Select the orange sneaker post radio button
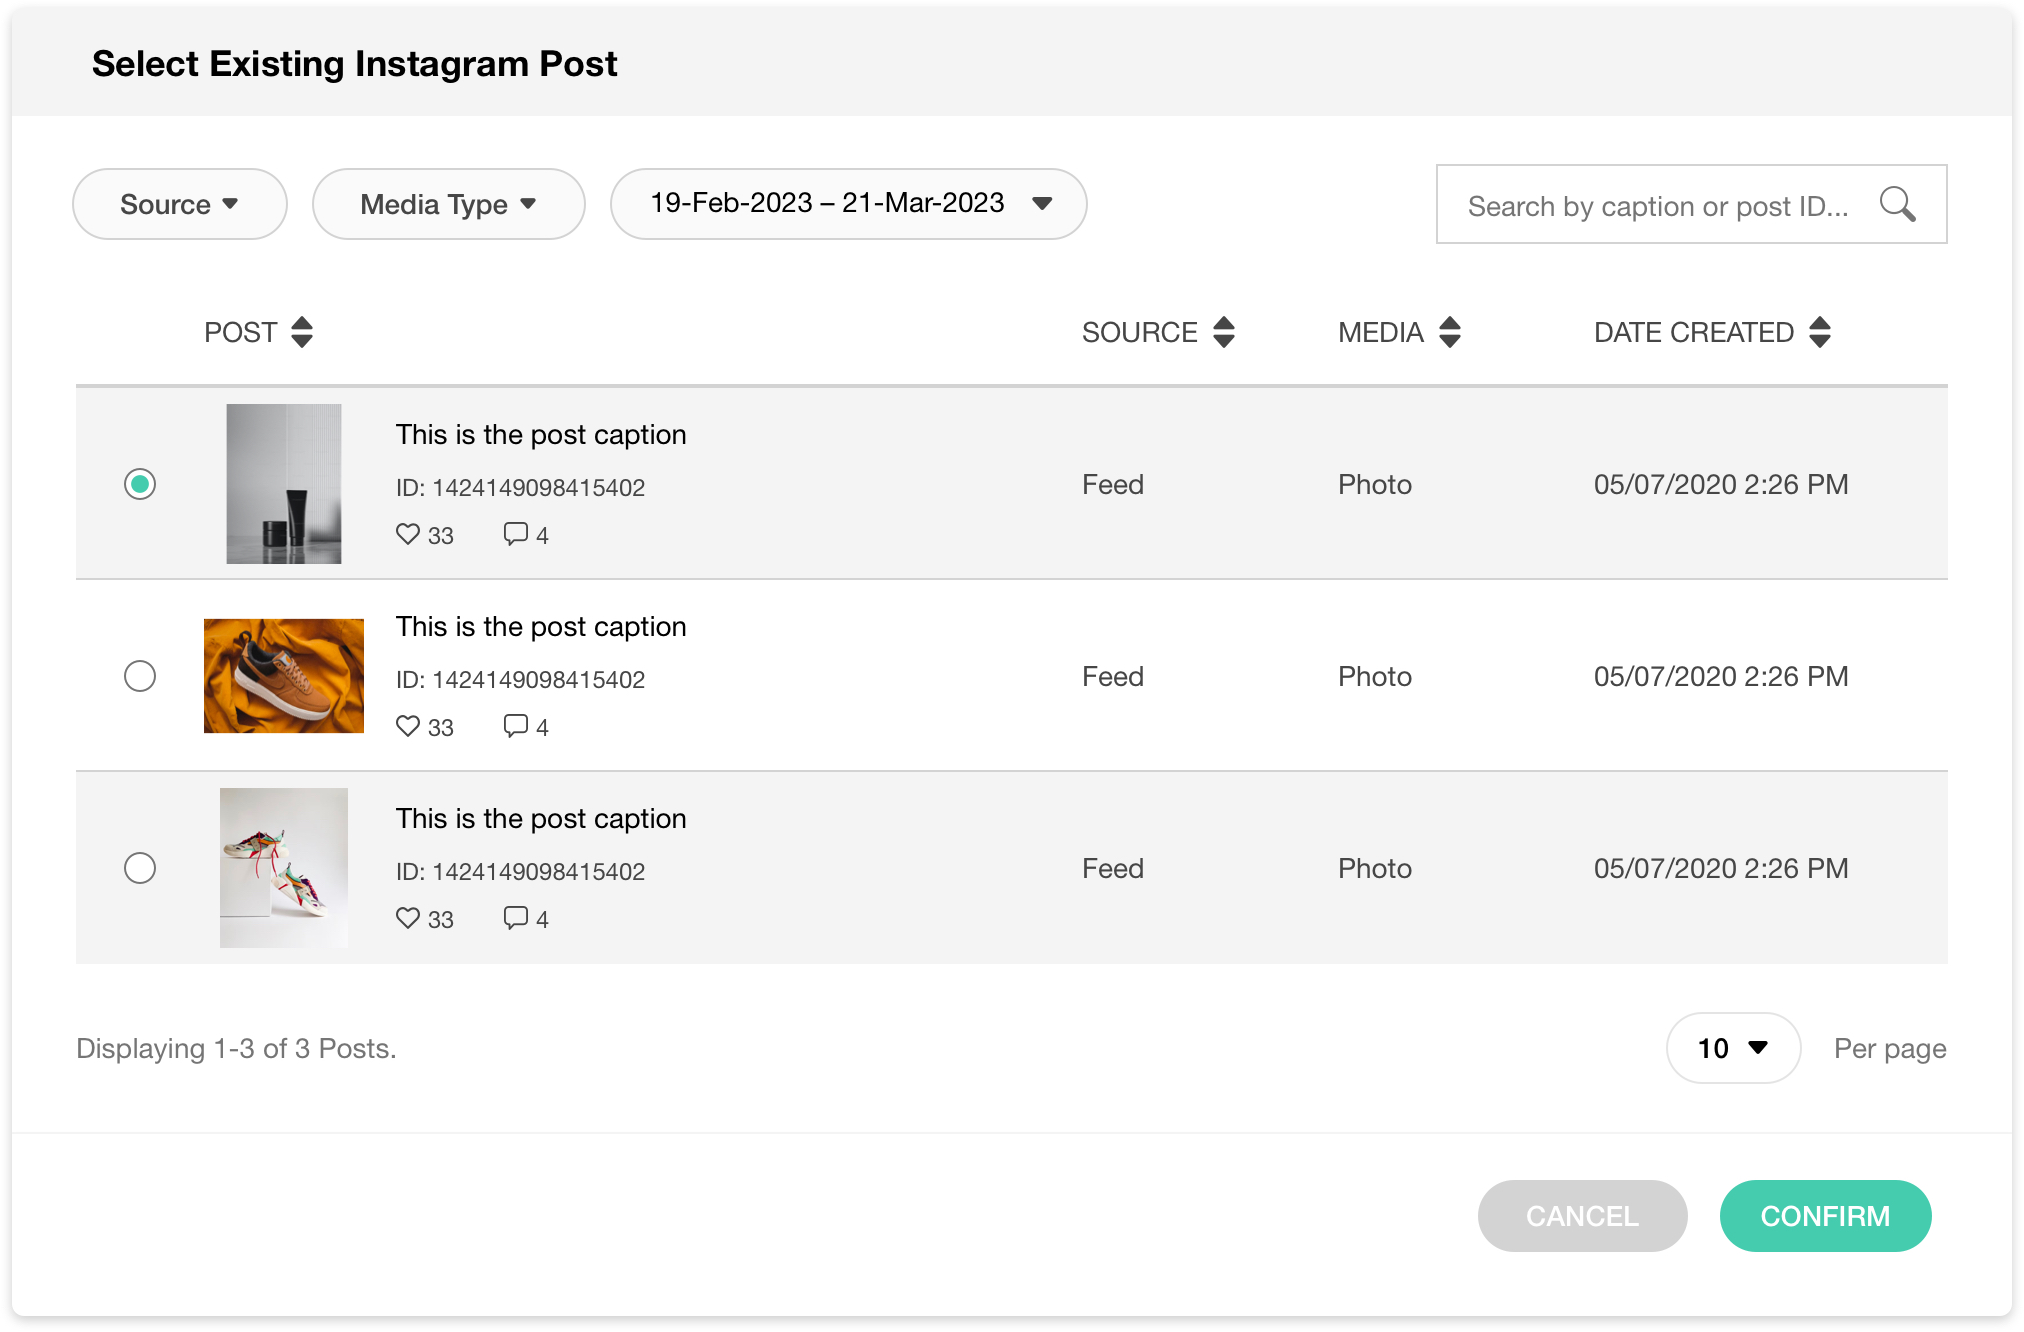The height and width of the screenshot is (1332, 2024). point(140,676)
